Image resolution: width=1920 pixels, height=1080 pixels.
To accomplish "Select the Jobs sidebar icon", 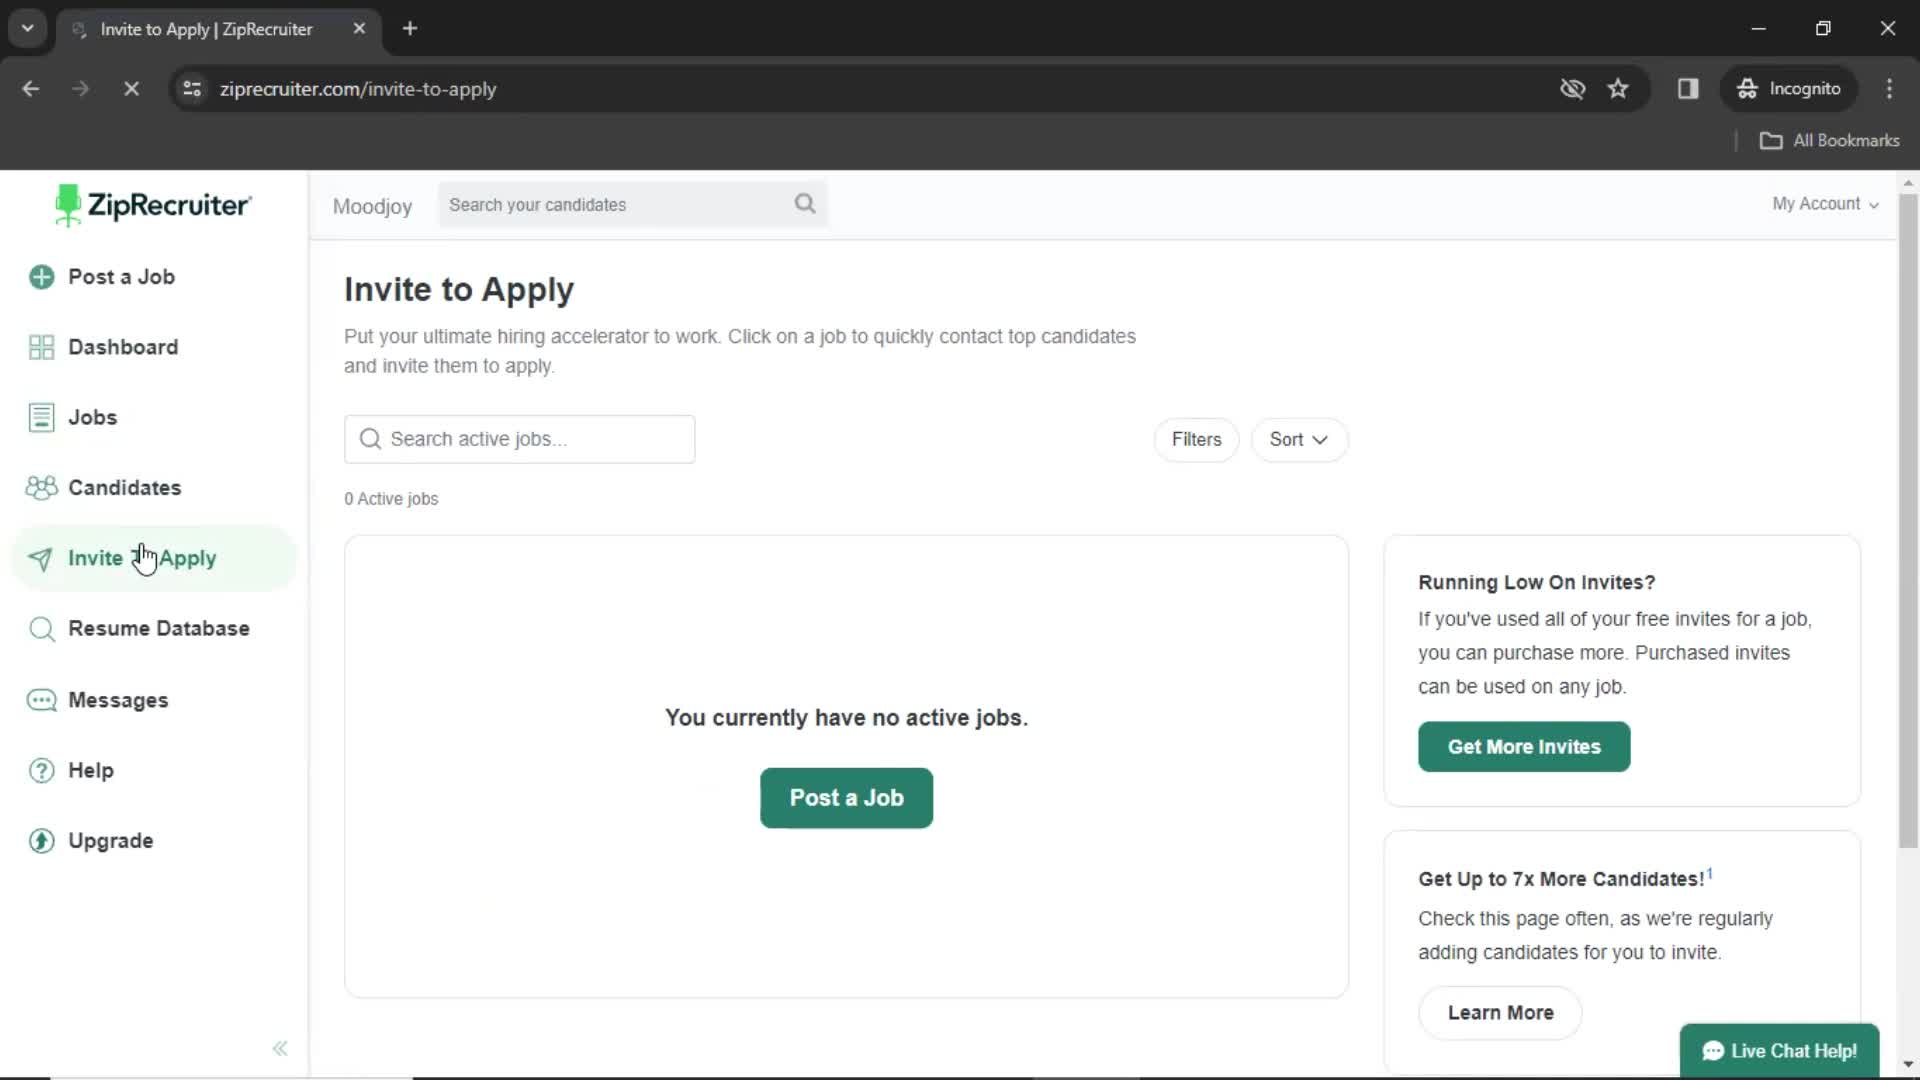I will pyautogui.click(x=40, y=417).
